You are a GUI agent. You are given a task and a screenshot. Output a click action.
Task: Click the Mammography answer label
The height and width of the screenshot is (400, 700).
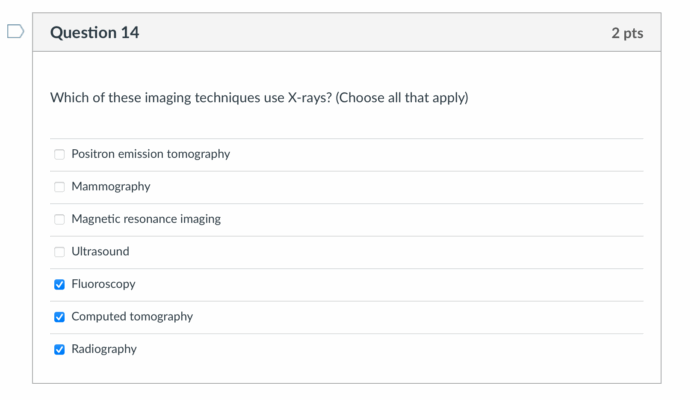click(x=110, y=187)
